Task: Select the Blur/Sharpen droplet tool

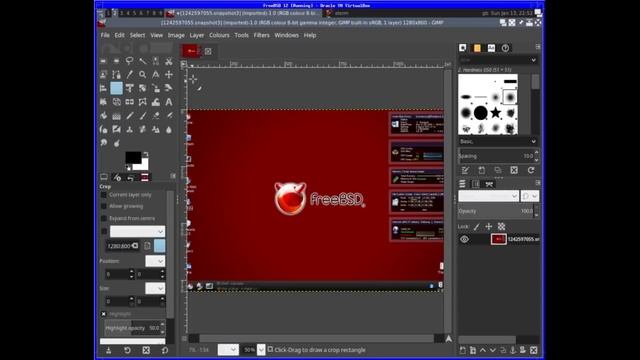Action: tap(169, 130)
